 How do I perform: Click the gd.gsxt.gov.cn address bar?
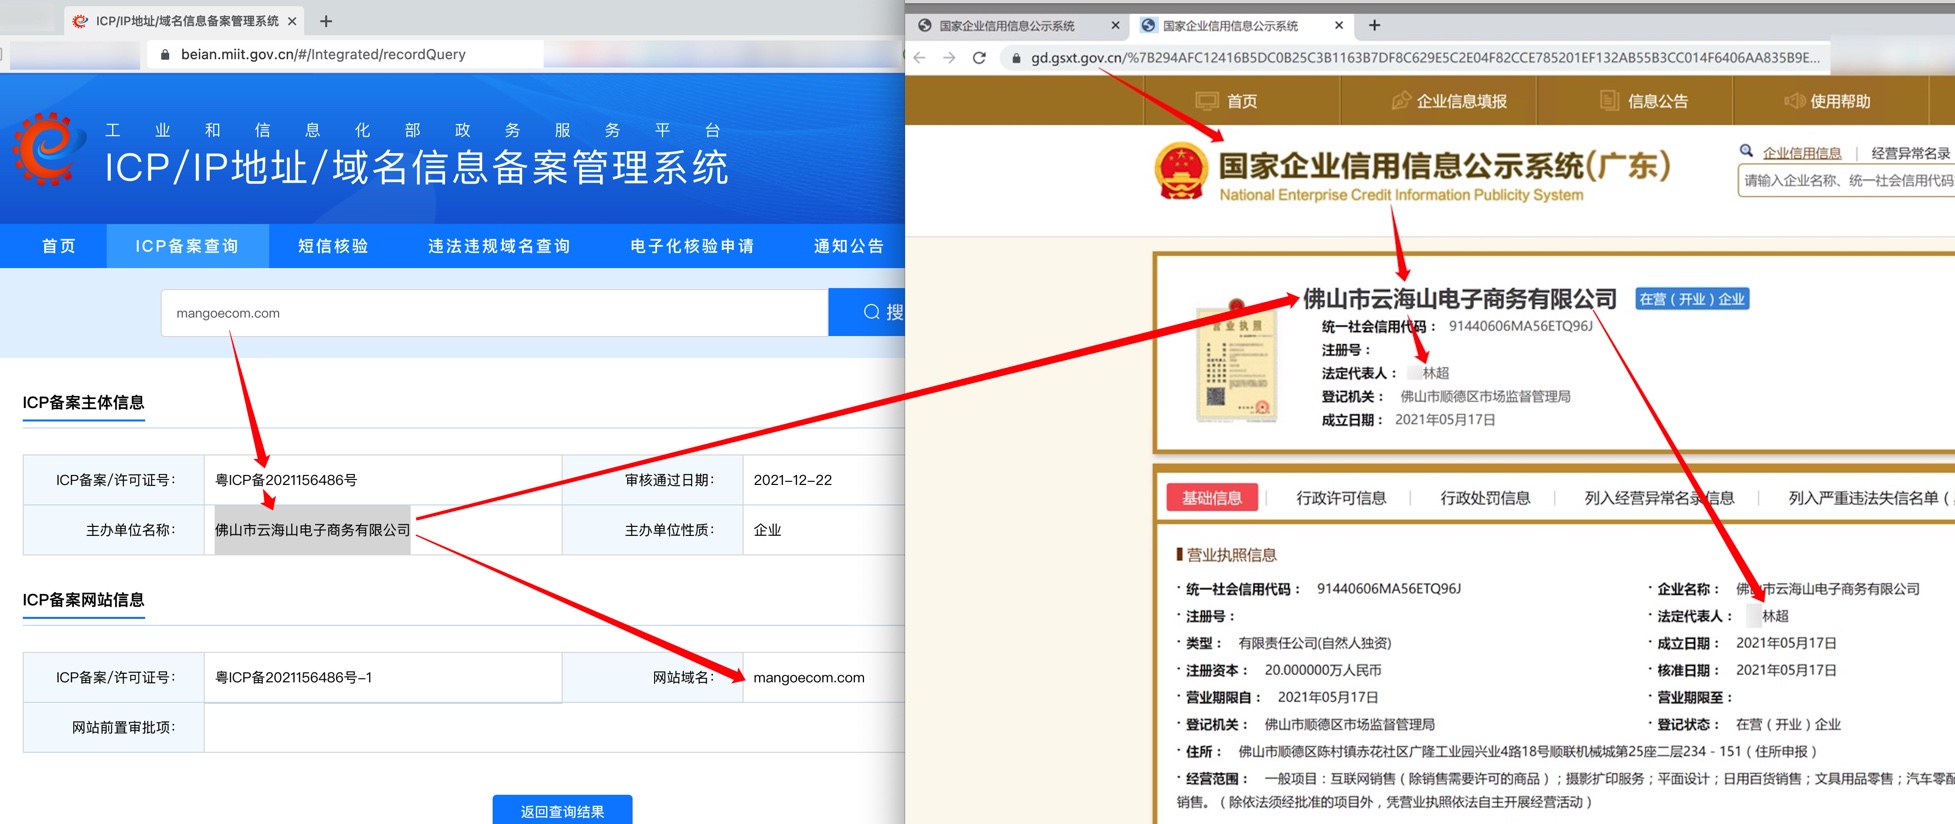1415,58
